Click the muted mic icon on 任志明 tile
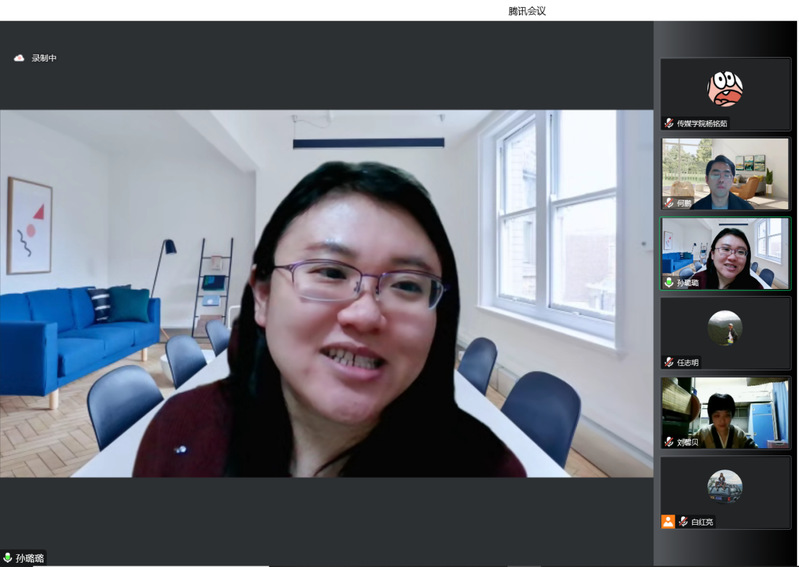Viewport: 799px width, 567px height. pos(669,362)
